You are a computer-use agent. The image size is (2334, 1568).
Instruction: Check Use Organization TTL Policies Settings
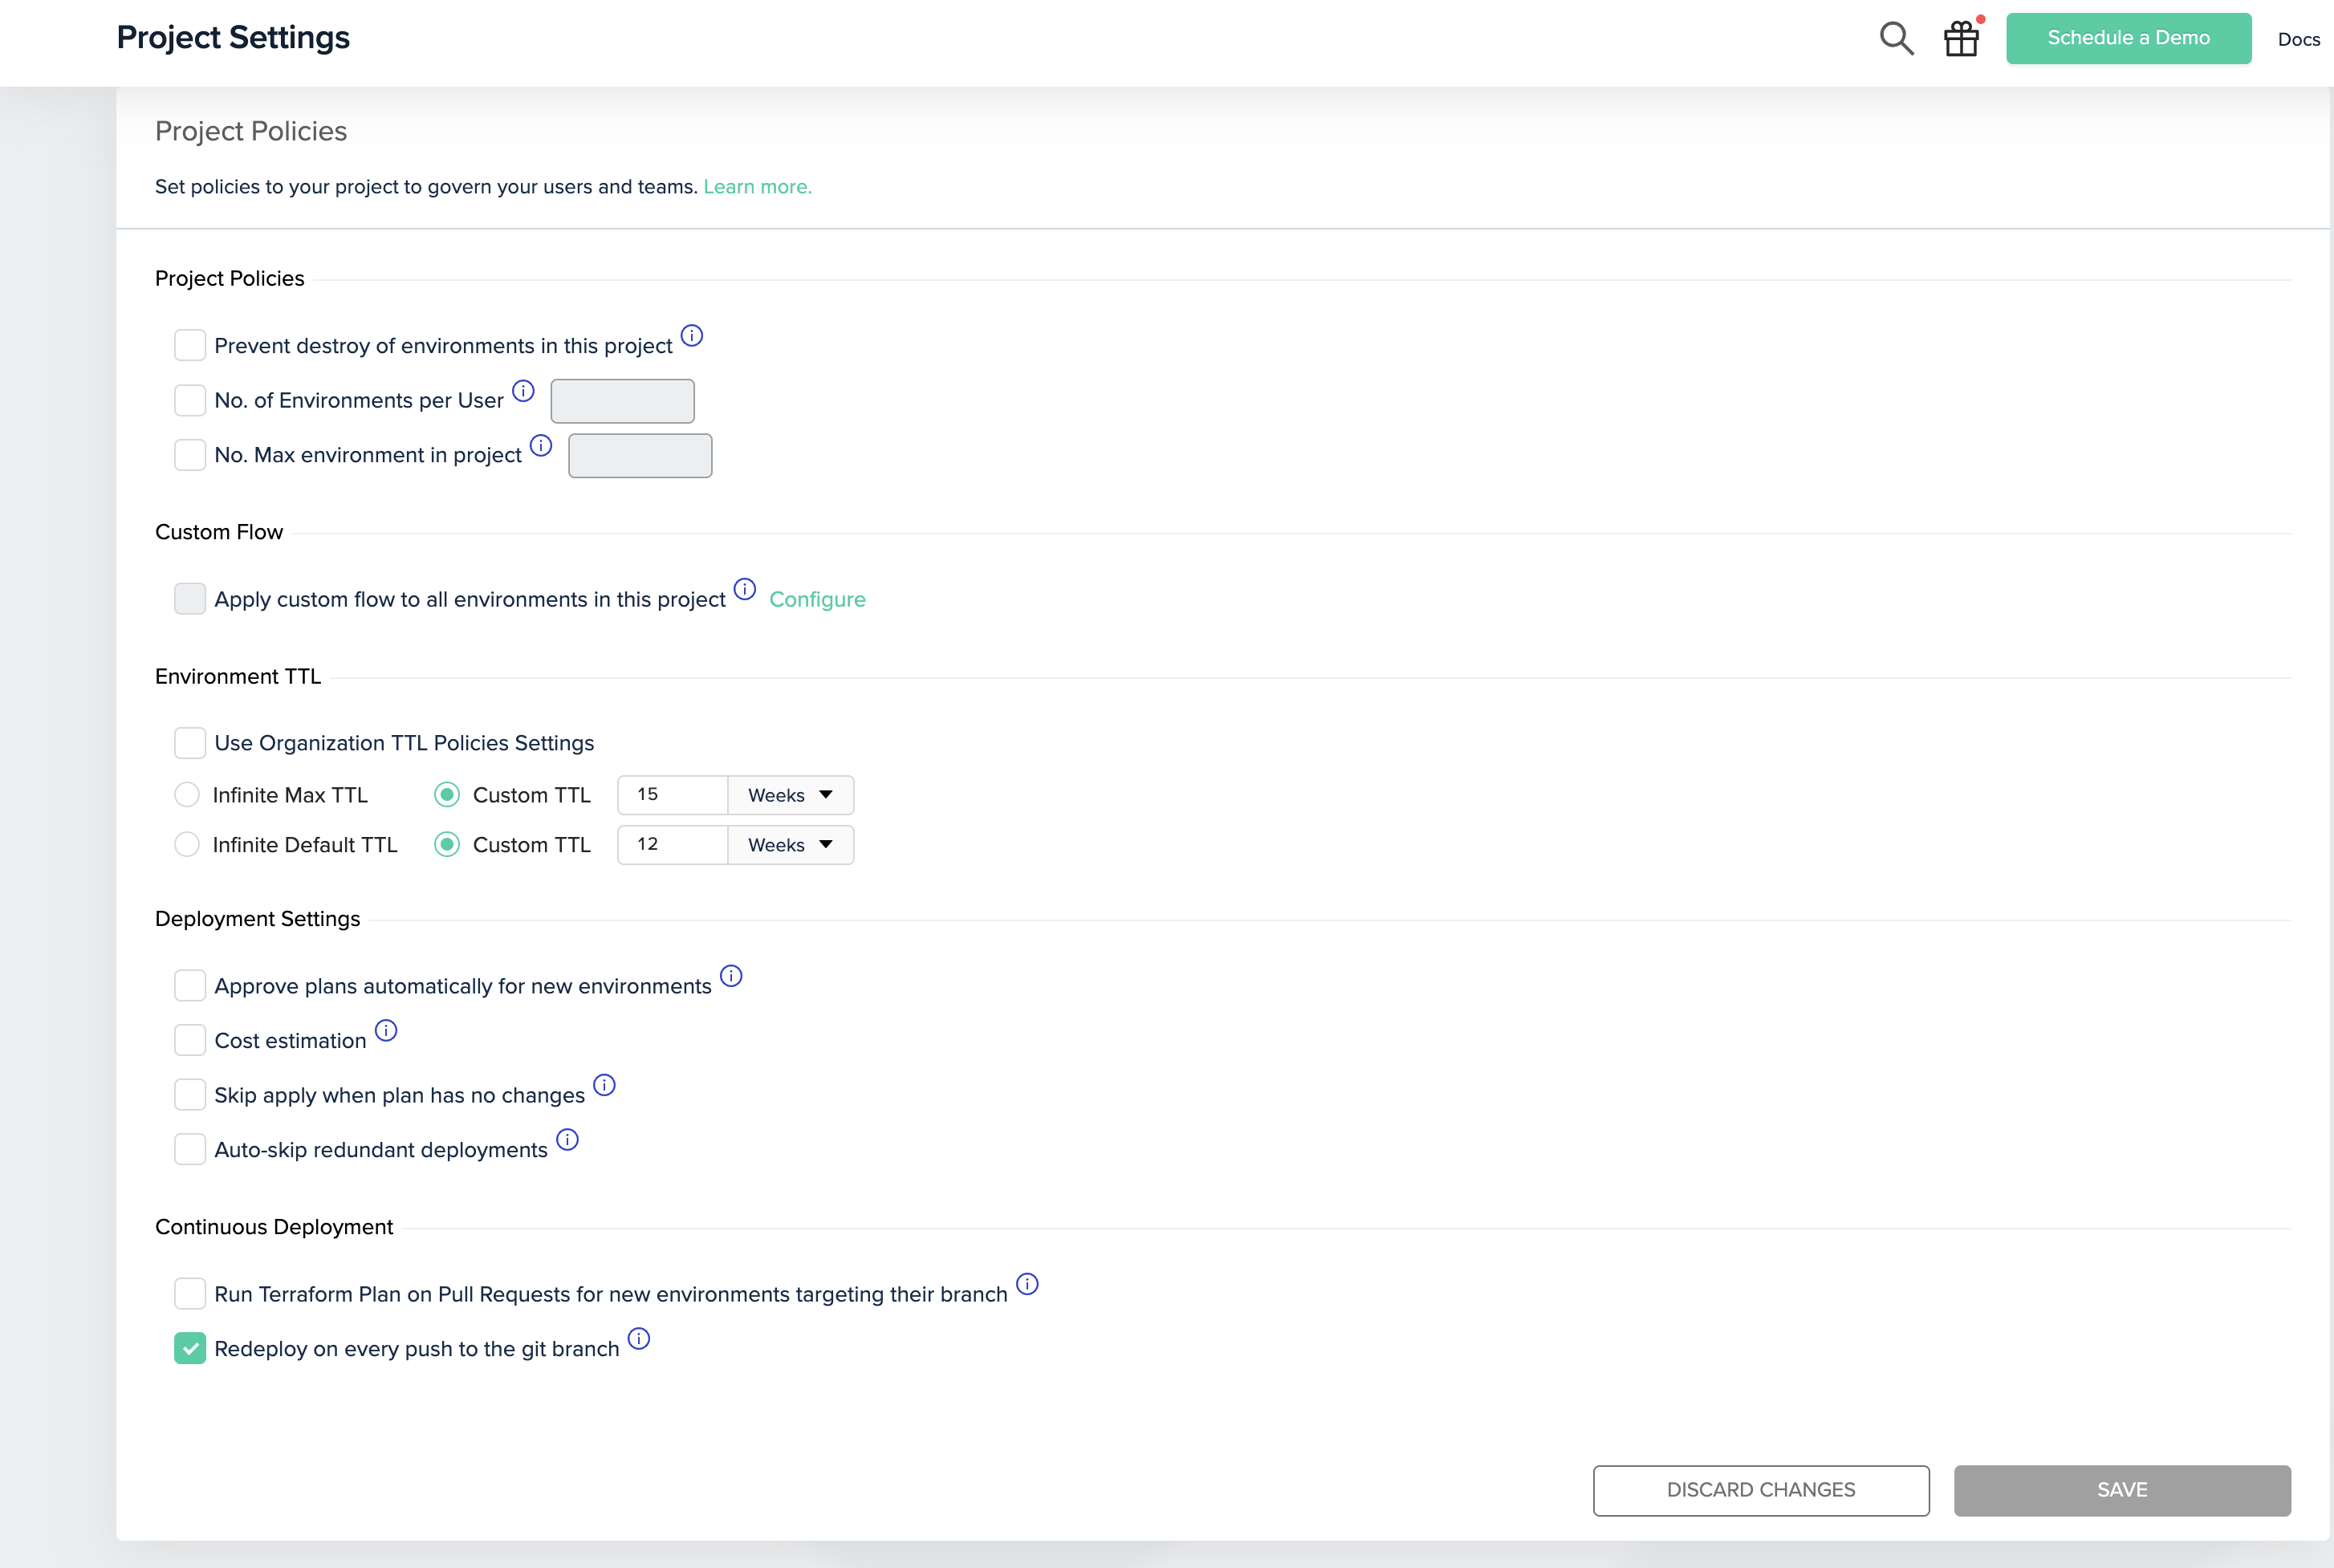(190, 743)
